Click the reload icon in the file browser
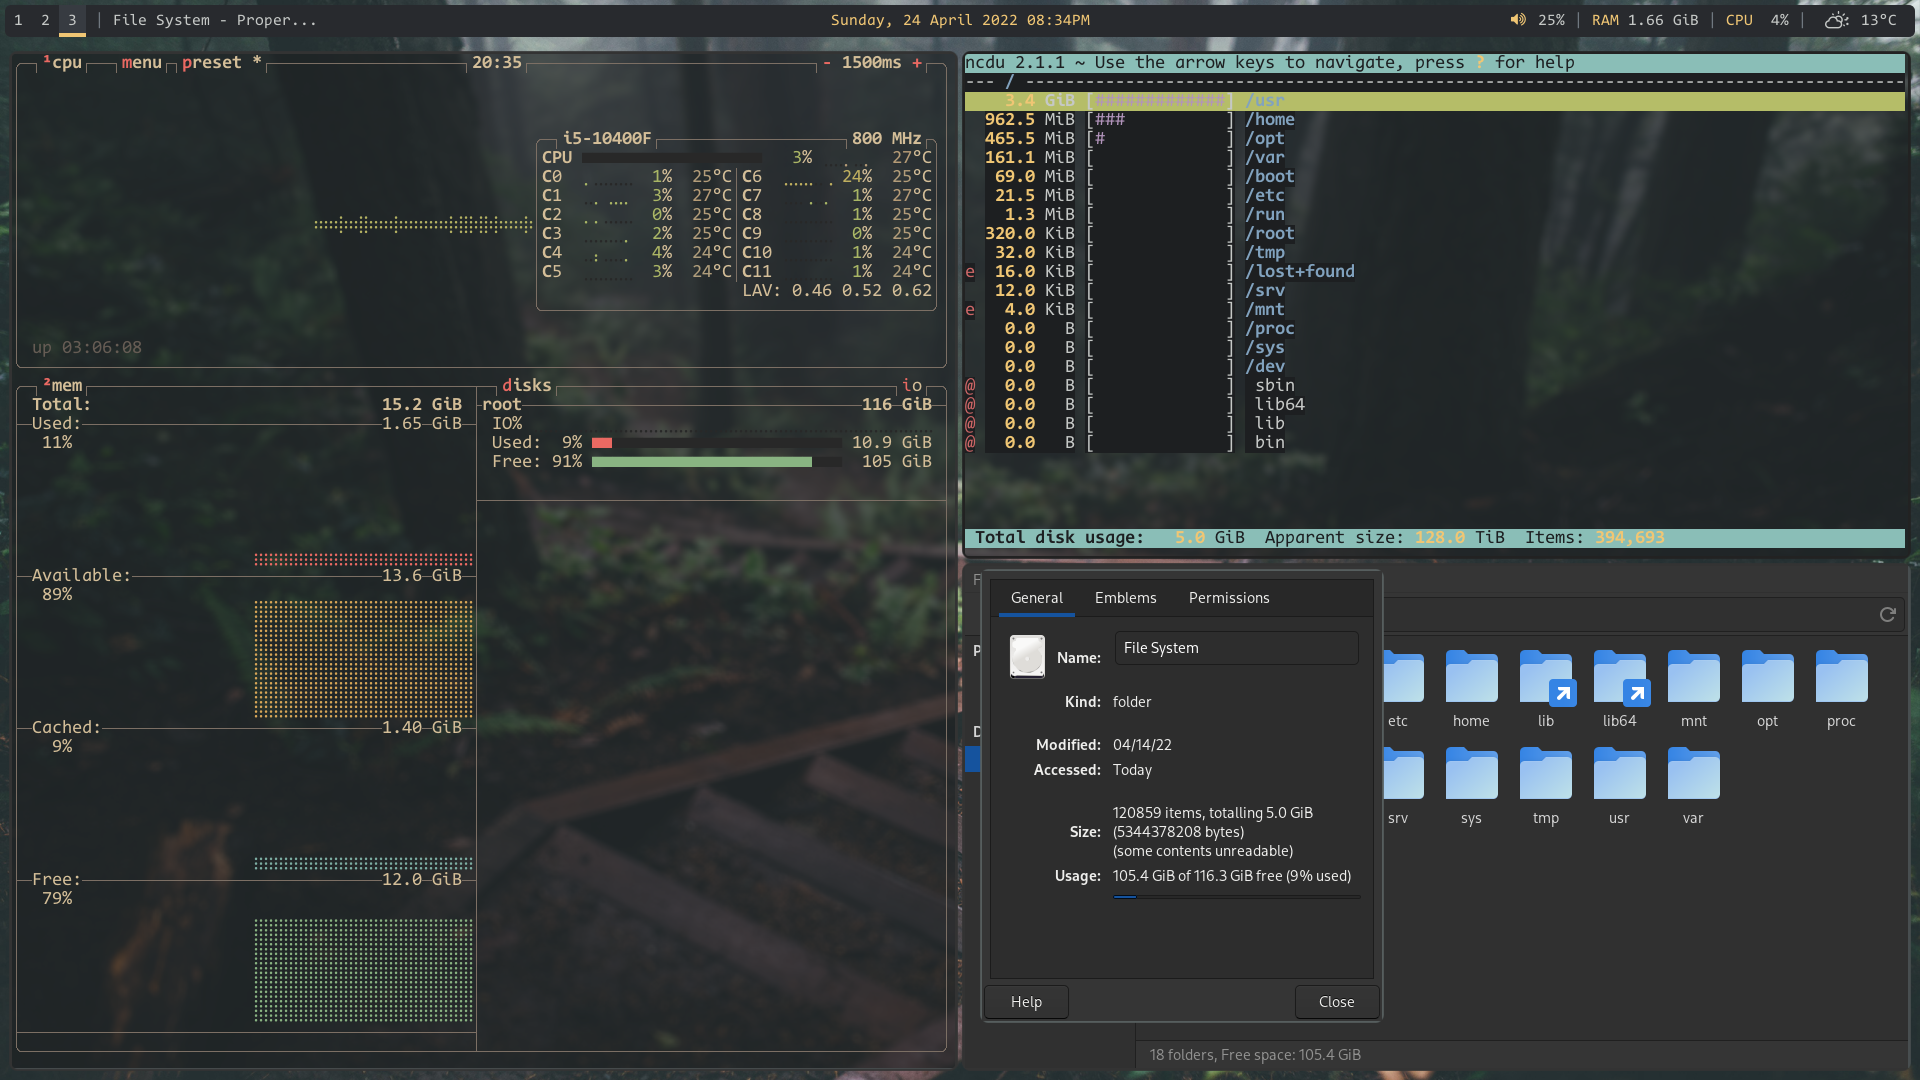 (1888, 615)
